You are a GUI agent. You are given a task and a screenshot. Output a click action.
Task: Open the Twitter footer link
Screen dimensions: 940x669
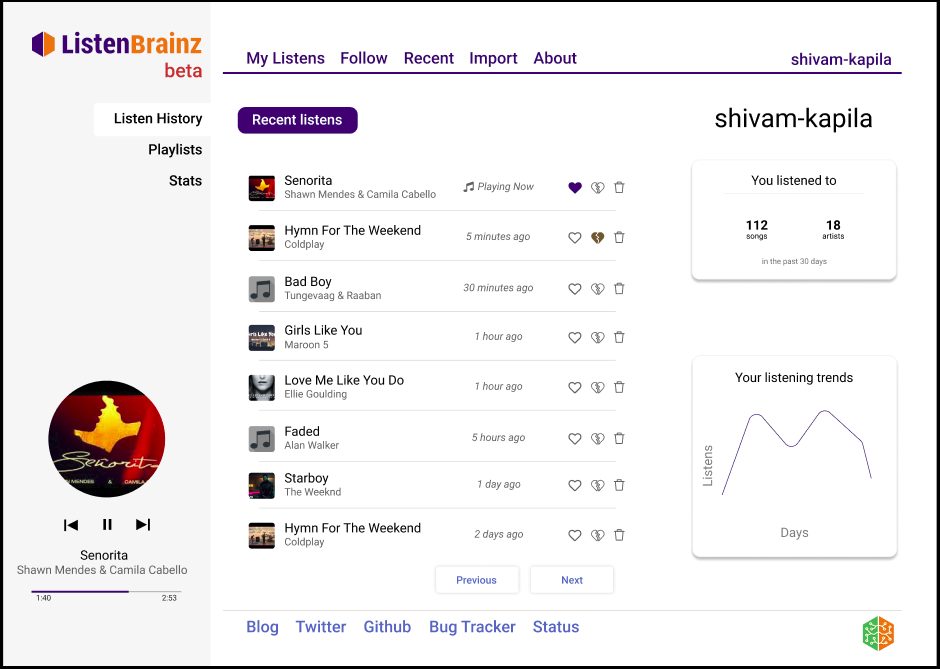[x=321, y=627]
